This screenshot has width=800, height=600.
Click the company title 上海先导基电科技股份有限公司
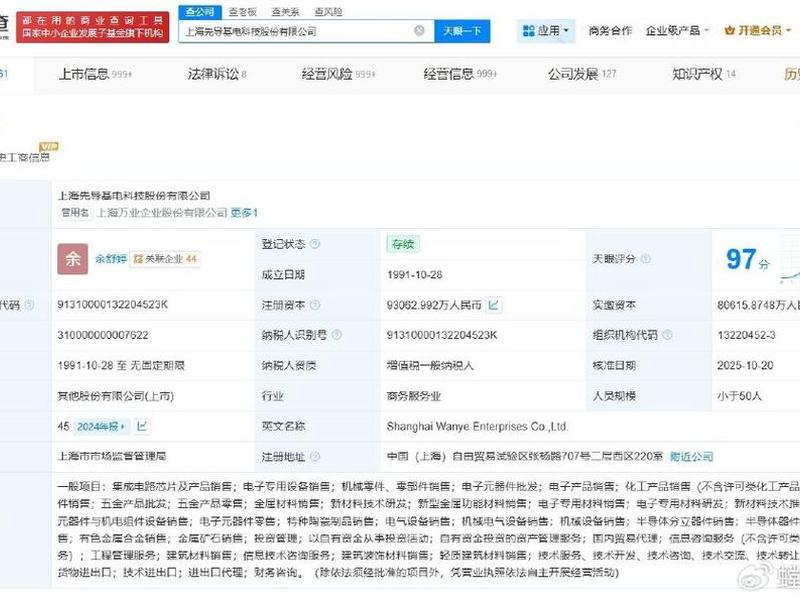[x=134, y=195]
